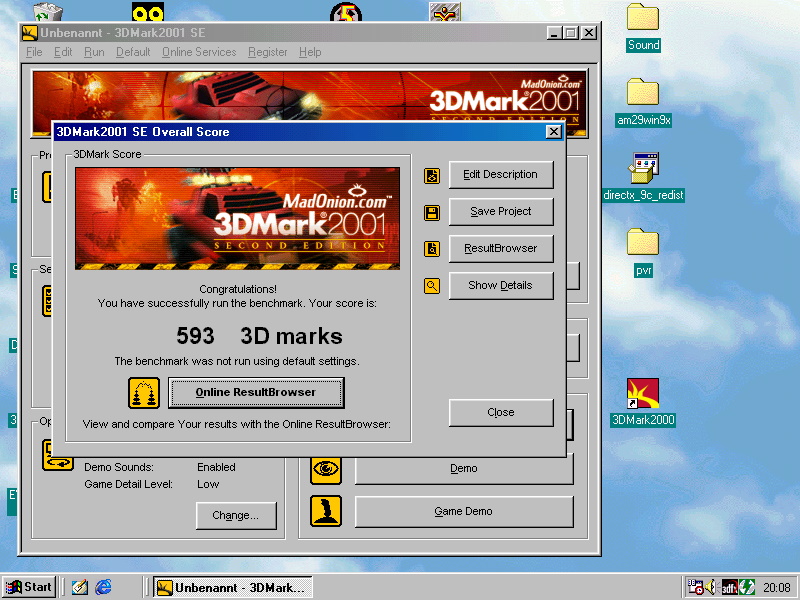Image resolution: width=800 pixels, height=600 pixels.
Task: Click the Online ResultBrowser button
Action: [256, 392]
